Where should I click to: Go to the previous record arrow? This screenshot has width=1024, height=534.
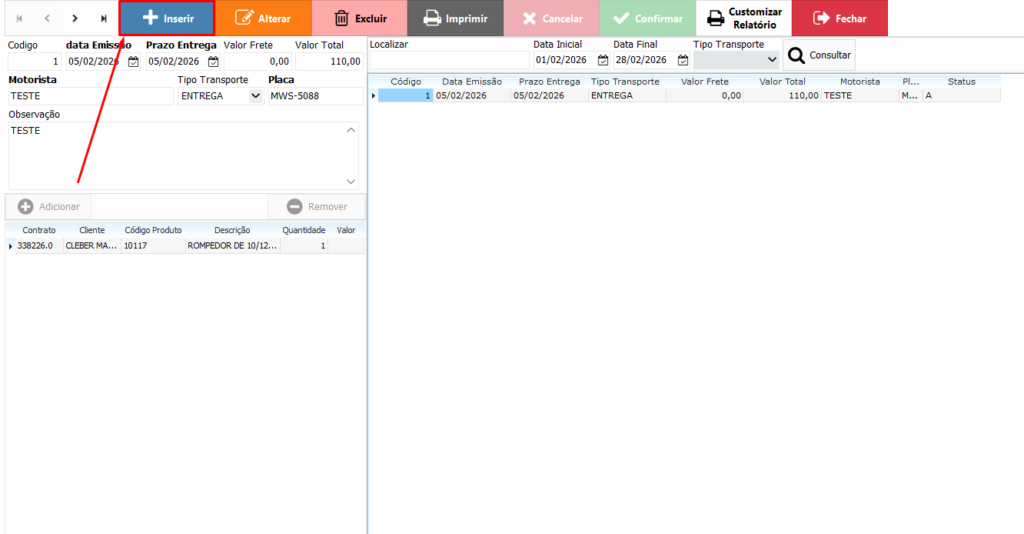click(x=47, y=18)
